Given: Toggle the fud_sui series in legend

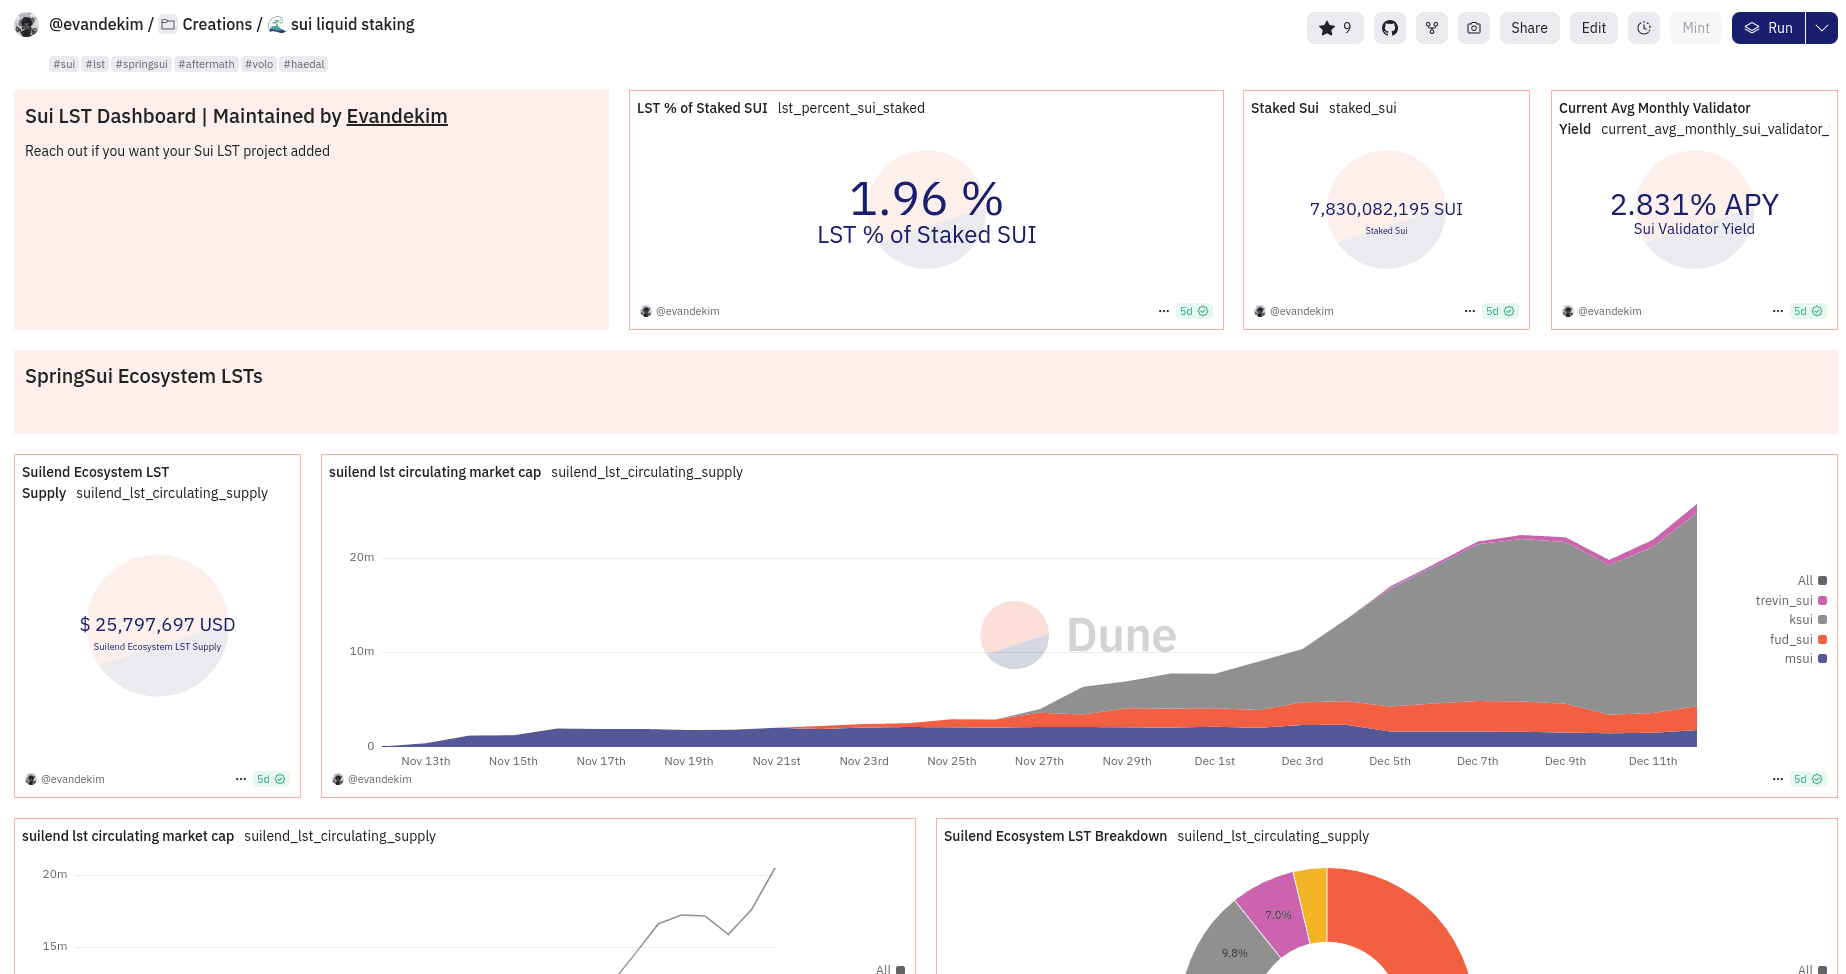Looking at the screenshot, I should (1798, 640).
